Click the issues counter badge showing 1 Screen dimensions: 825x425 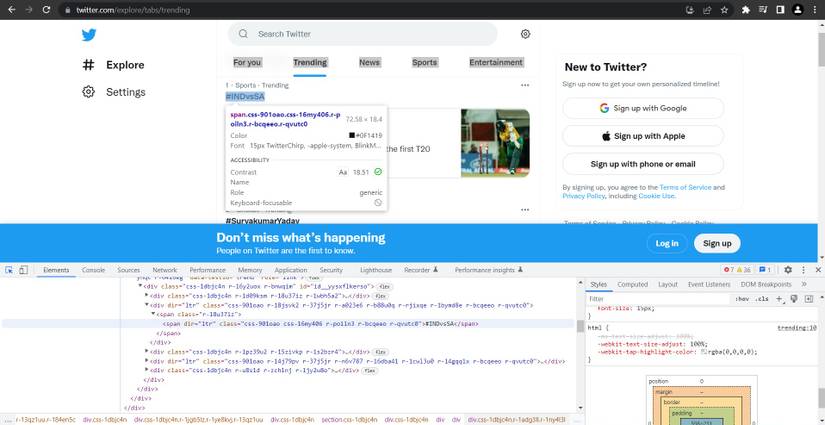764,270
